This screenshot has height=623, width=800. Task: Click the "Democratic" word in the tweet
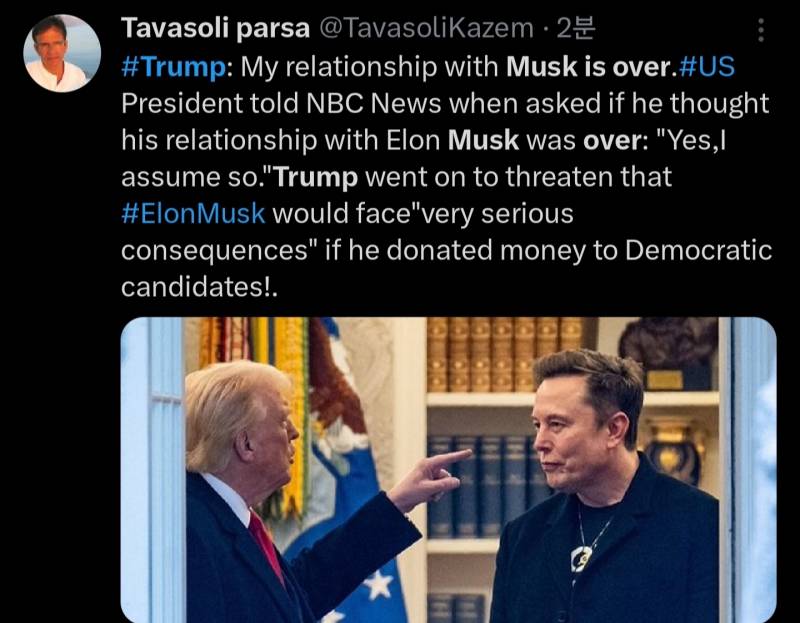click(698, 250)
